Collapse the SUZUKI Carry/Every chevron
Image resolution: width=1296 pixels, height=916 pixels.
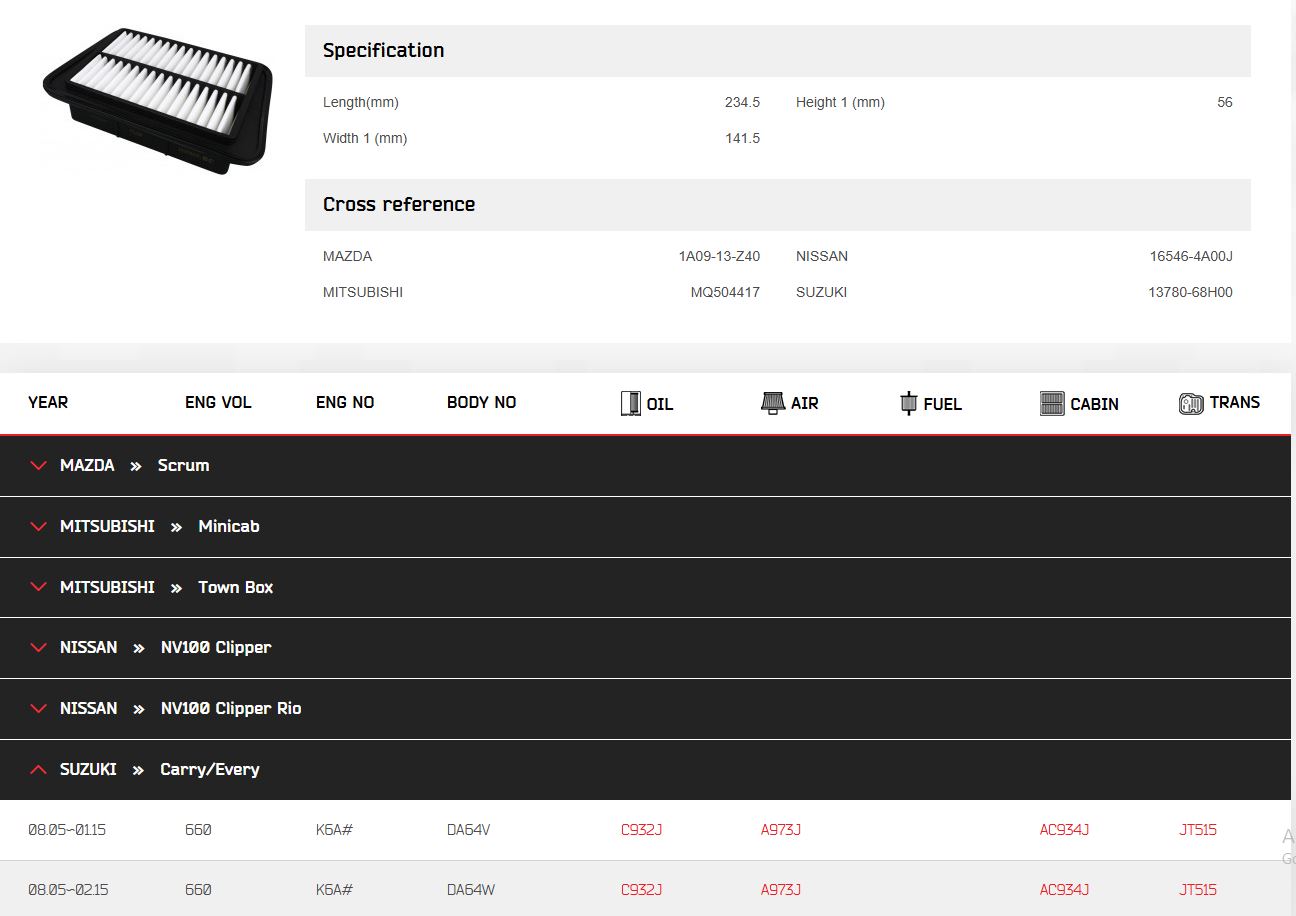(x=39, y=769)
